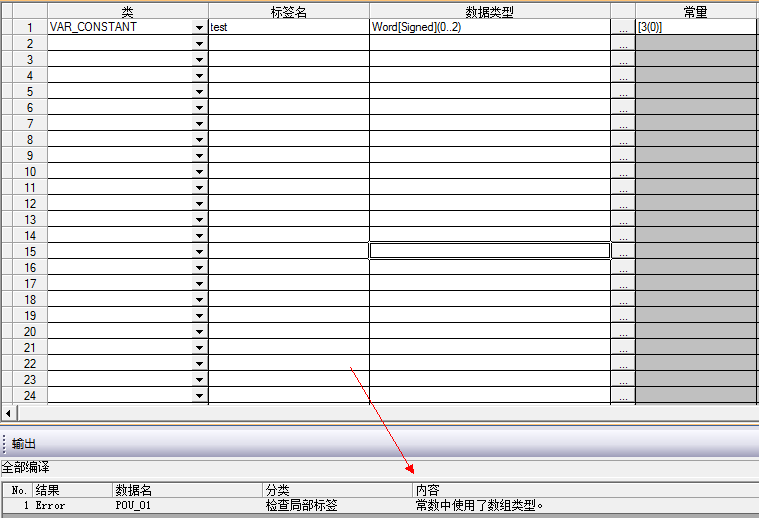Select Word[Signed](0..2) data type cell
Image resolution: width=759 pixels, height=518 pixels.
coord(489,28)
